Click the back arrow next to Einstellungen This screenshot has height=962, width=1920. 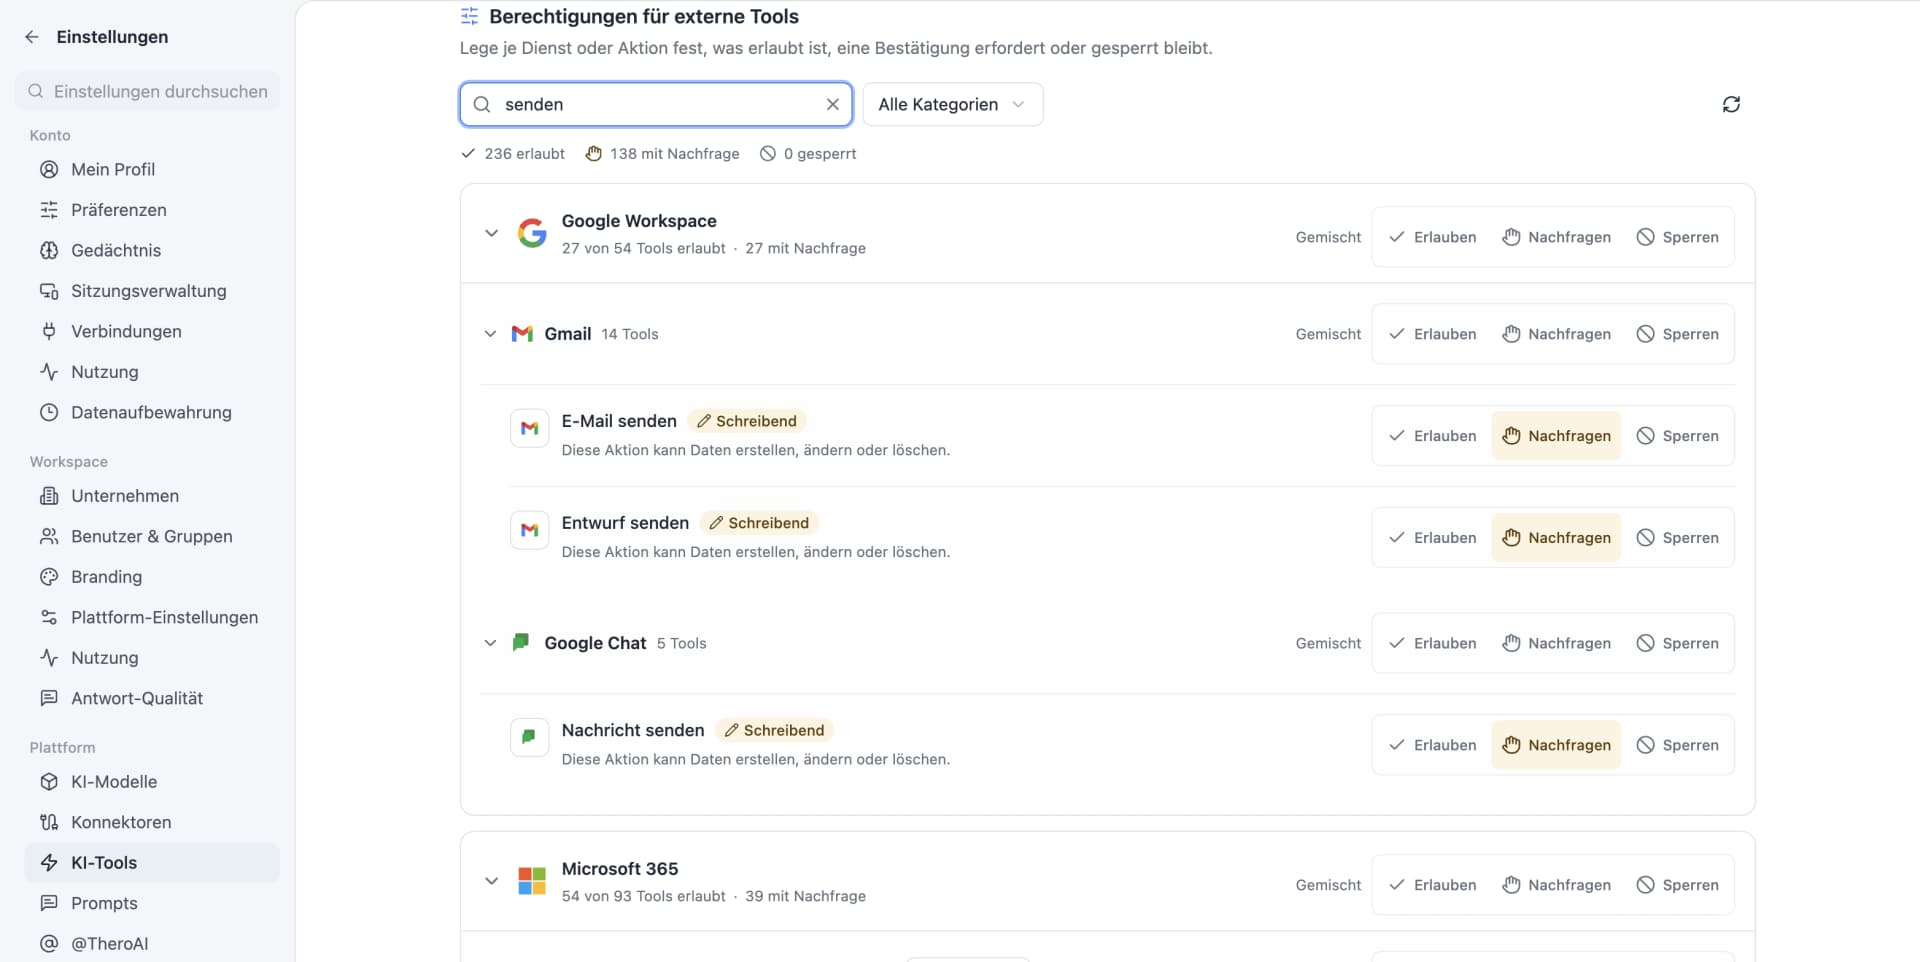tap(32, 37)
